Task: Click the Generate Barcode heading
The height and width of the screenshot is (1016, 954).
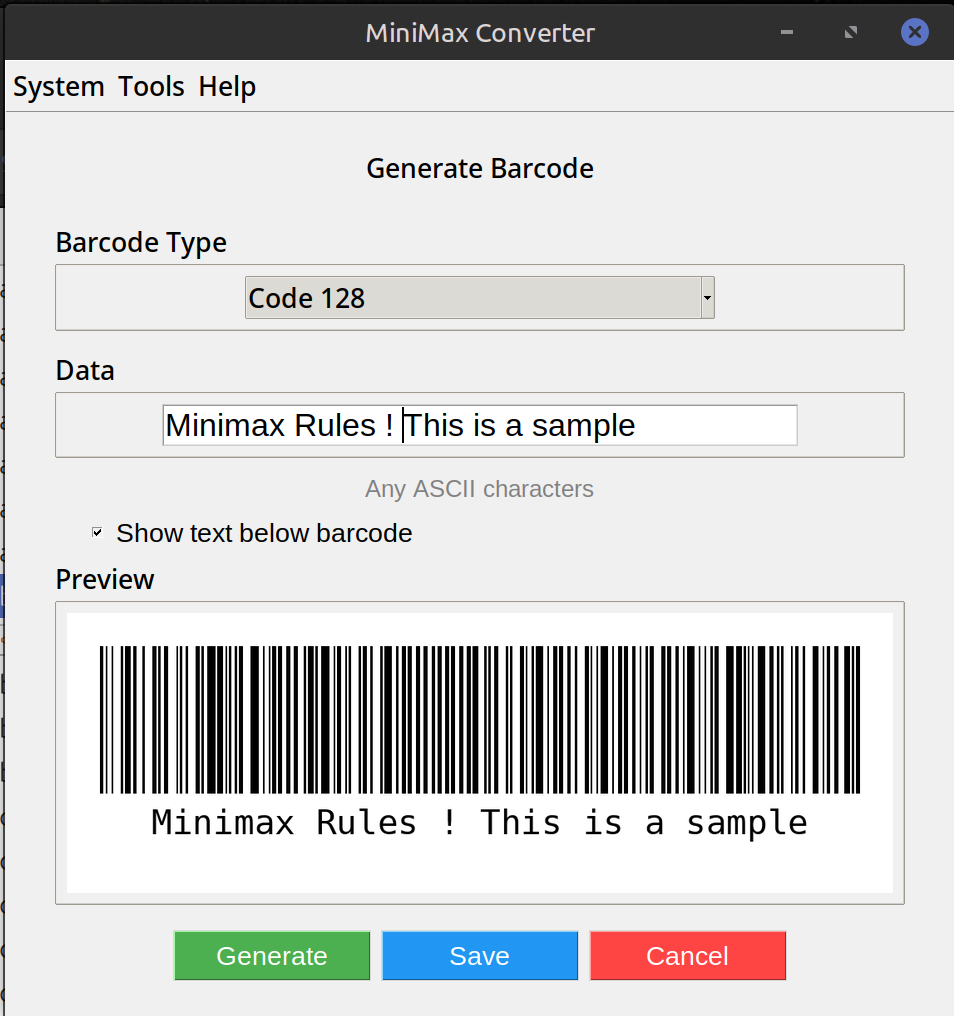Action: pos(480,168)
